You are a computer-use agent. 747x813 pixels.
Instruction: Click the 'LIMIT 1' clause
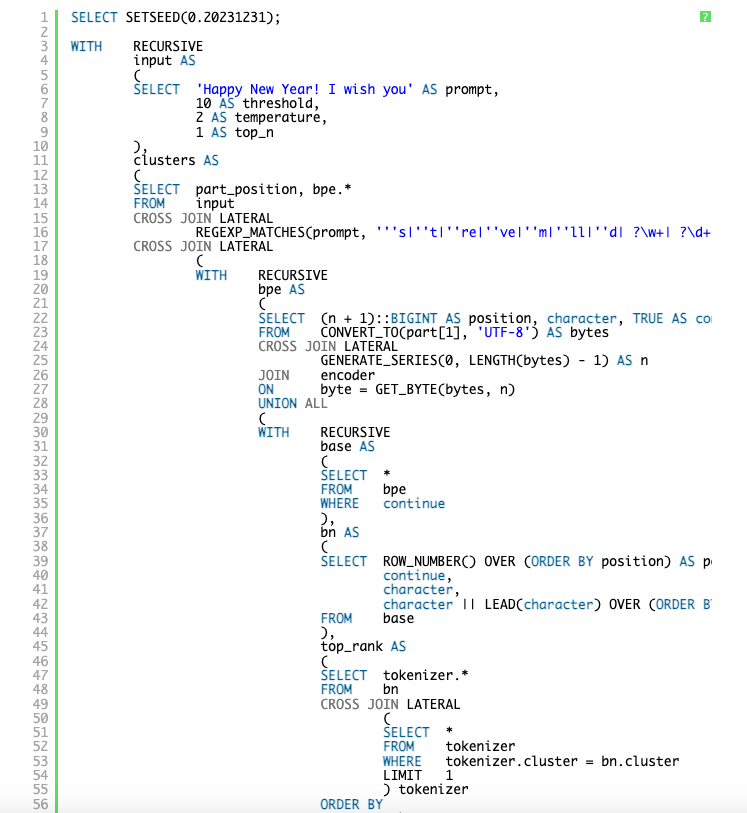click(x=418, y=776)
